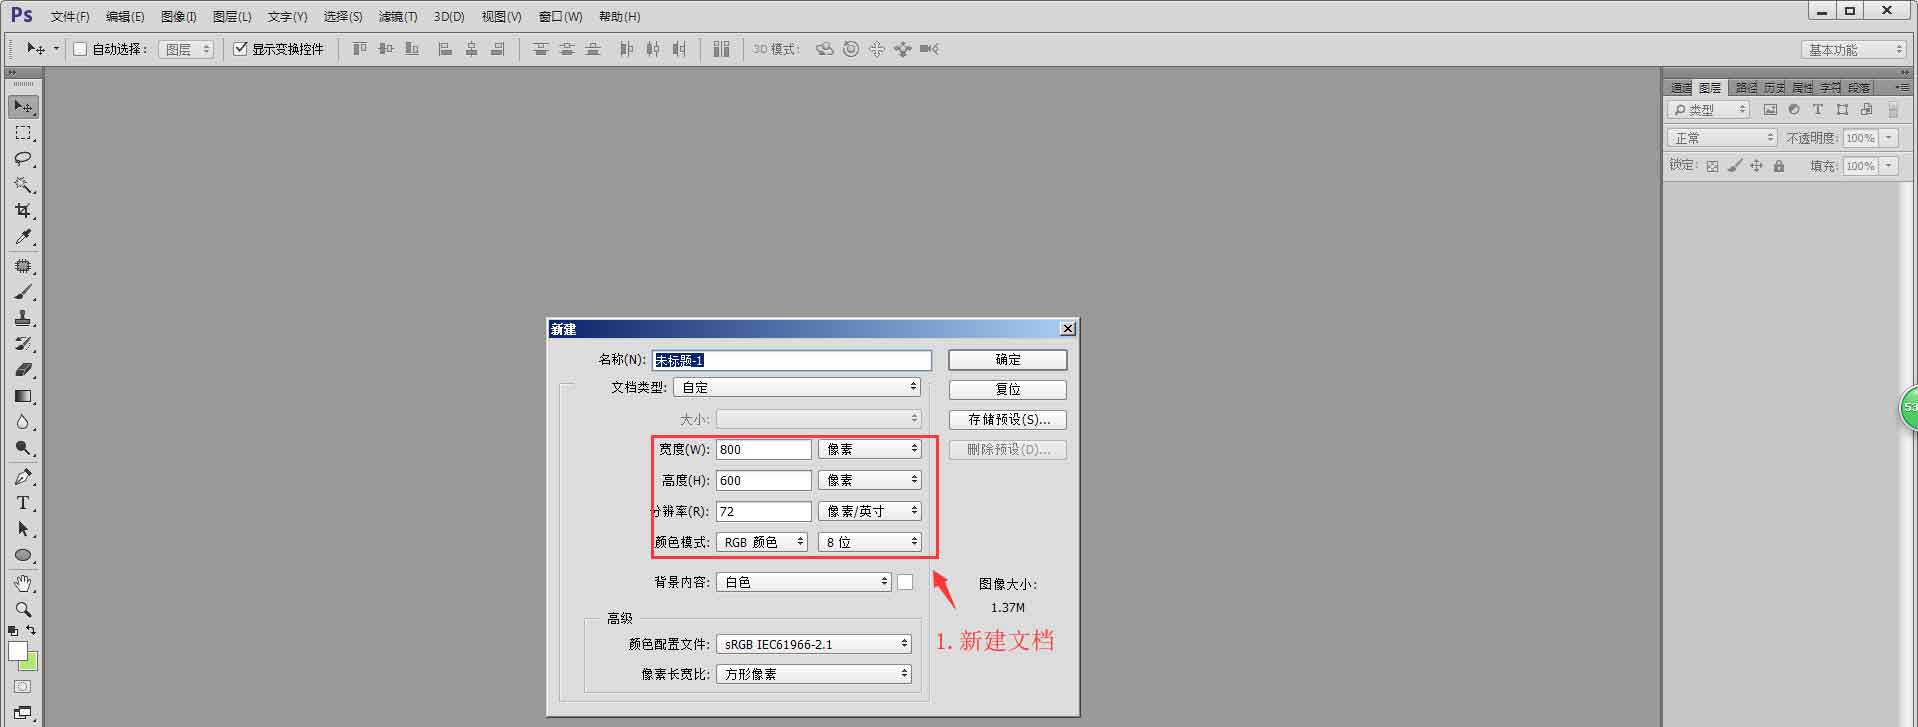
Task: Open the 窗口(W) menu
Action: 560,17
